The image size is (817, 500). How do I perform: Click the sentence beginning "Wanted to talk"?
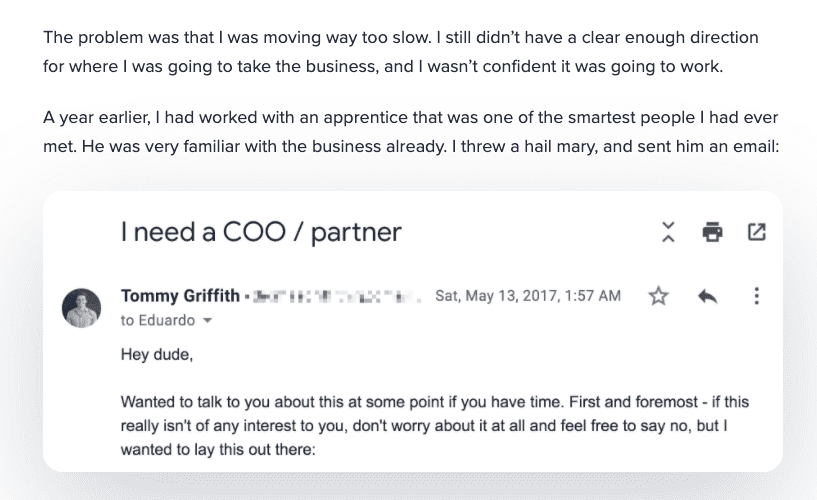pos(342,402)
